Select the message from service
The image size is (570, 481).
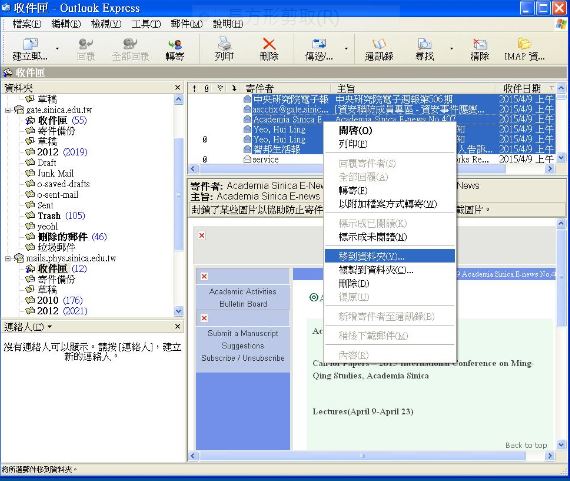pyautogui.click(x=265, y=159)
